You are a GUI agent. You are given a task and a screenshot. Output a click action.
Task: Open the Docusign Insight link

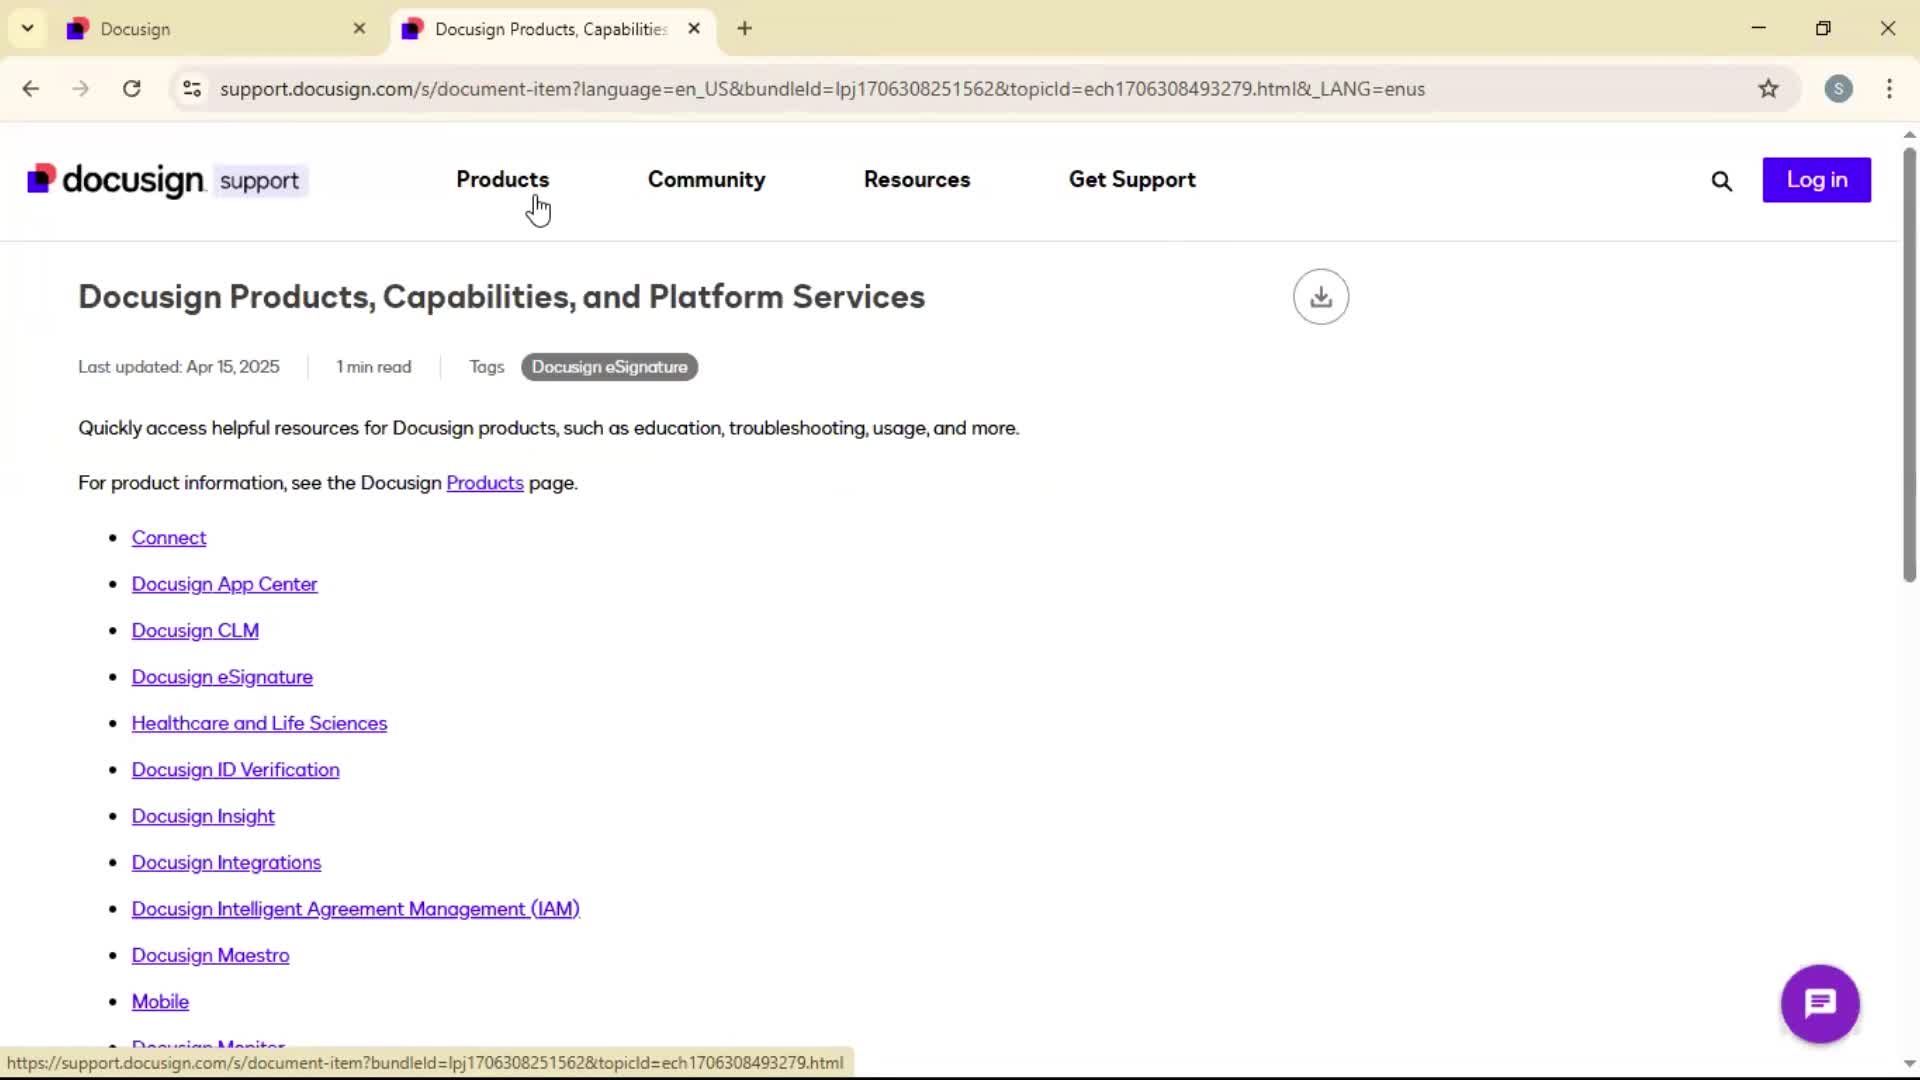coord(203,817)
